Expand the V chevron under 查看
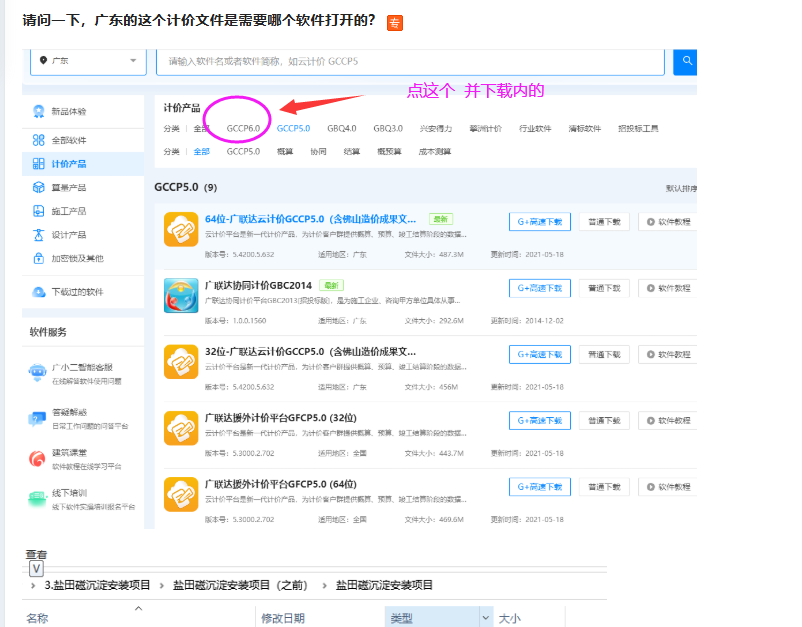The width and height of the screenshot is (802, 627). [x=36, y=568]
